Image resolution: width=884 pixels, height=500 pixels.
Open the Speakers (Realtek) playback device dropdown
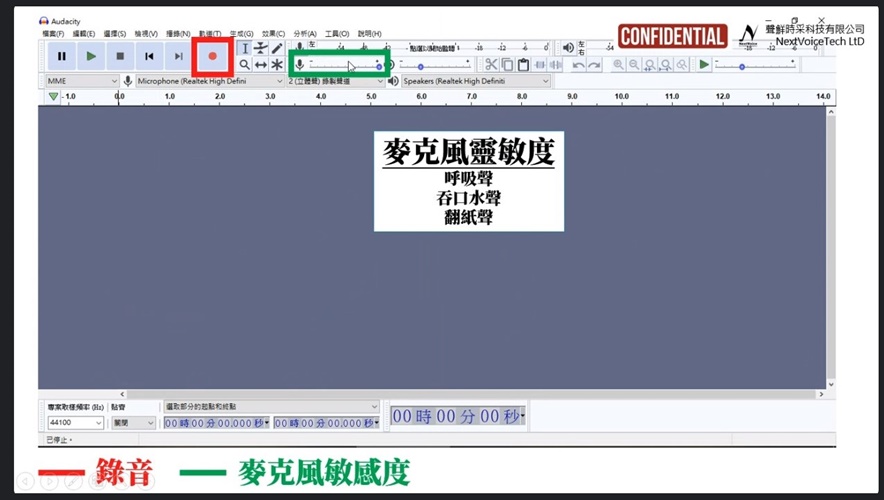pos(475,81)
